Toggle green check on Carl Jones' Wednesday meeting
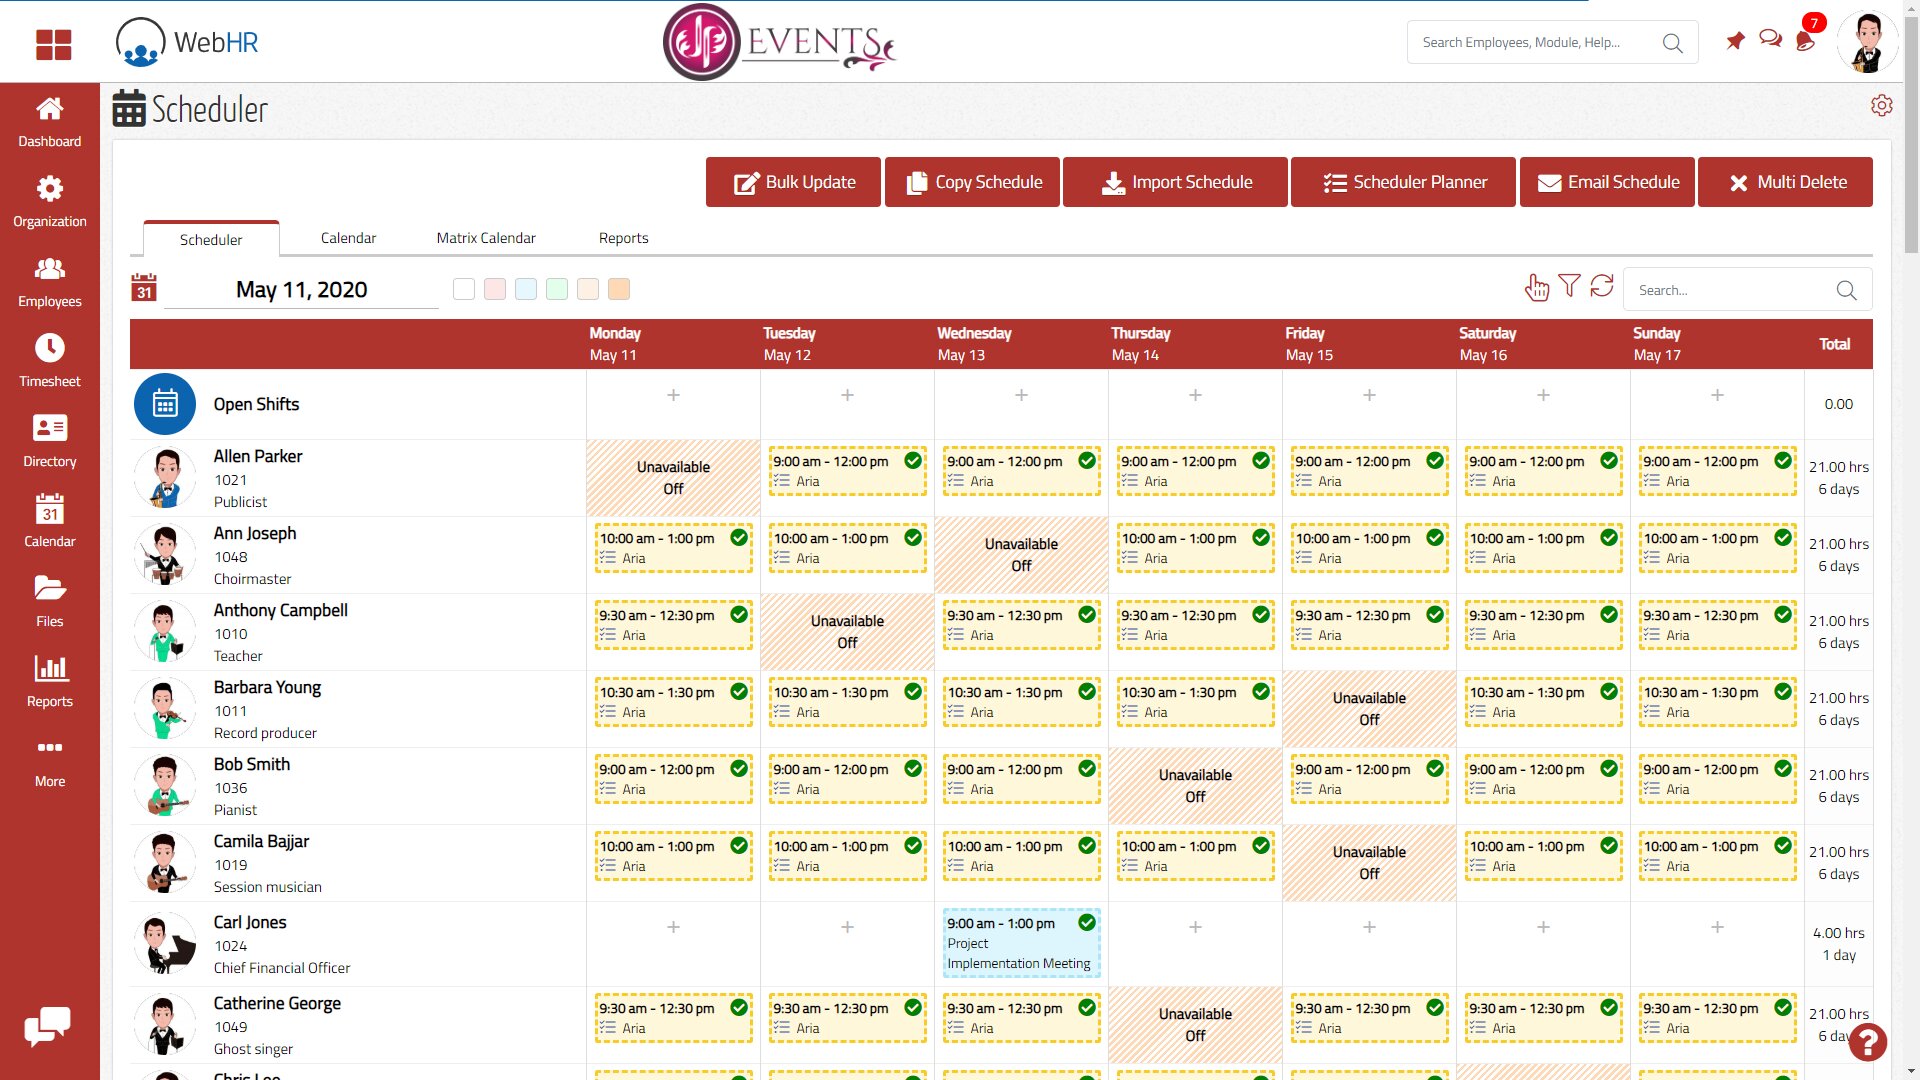 coord(1087,922)
